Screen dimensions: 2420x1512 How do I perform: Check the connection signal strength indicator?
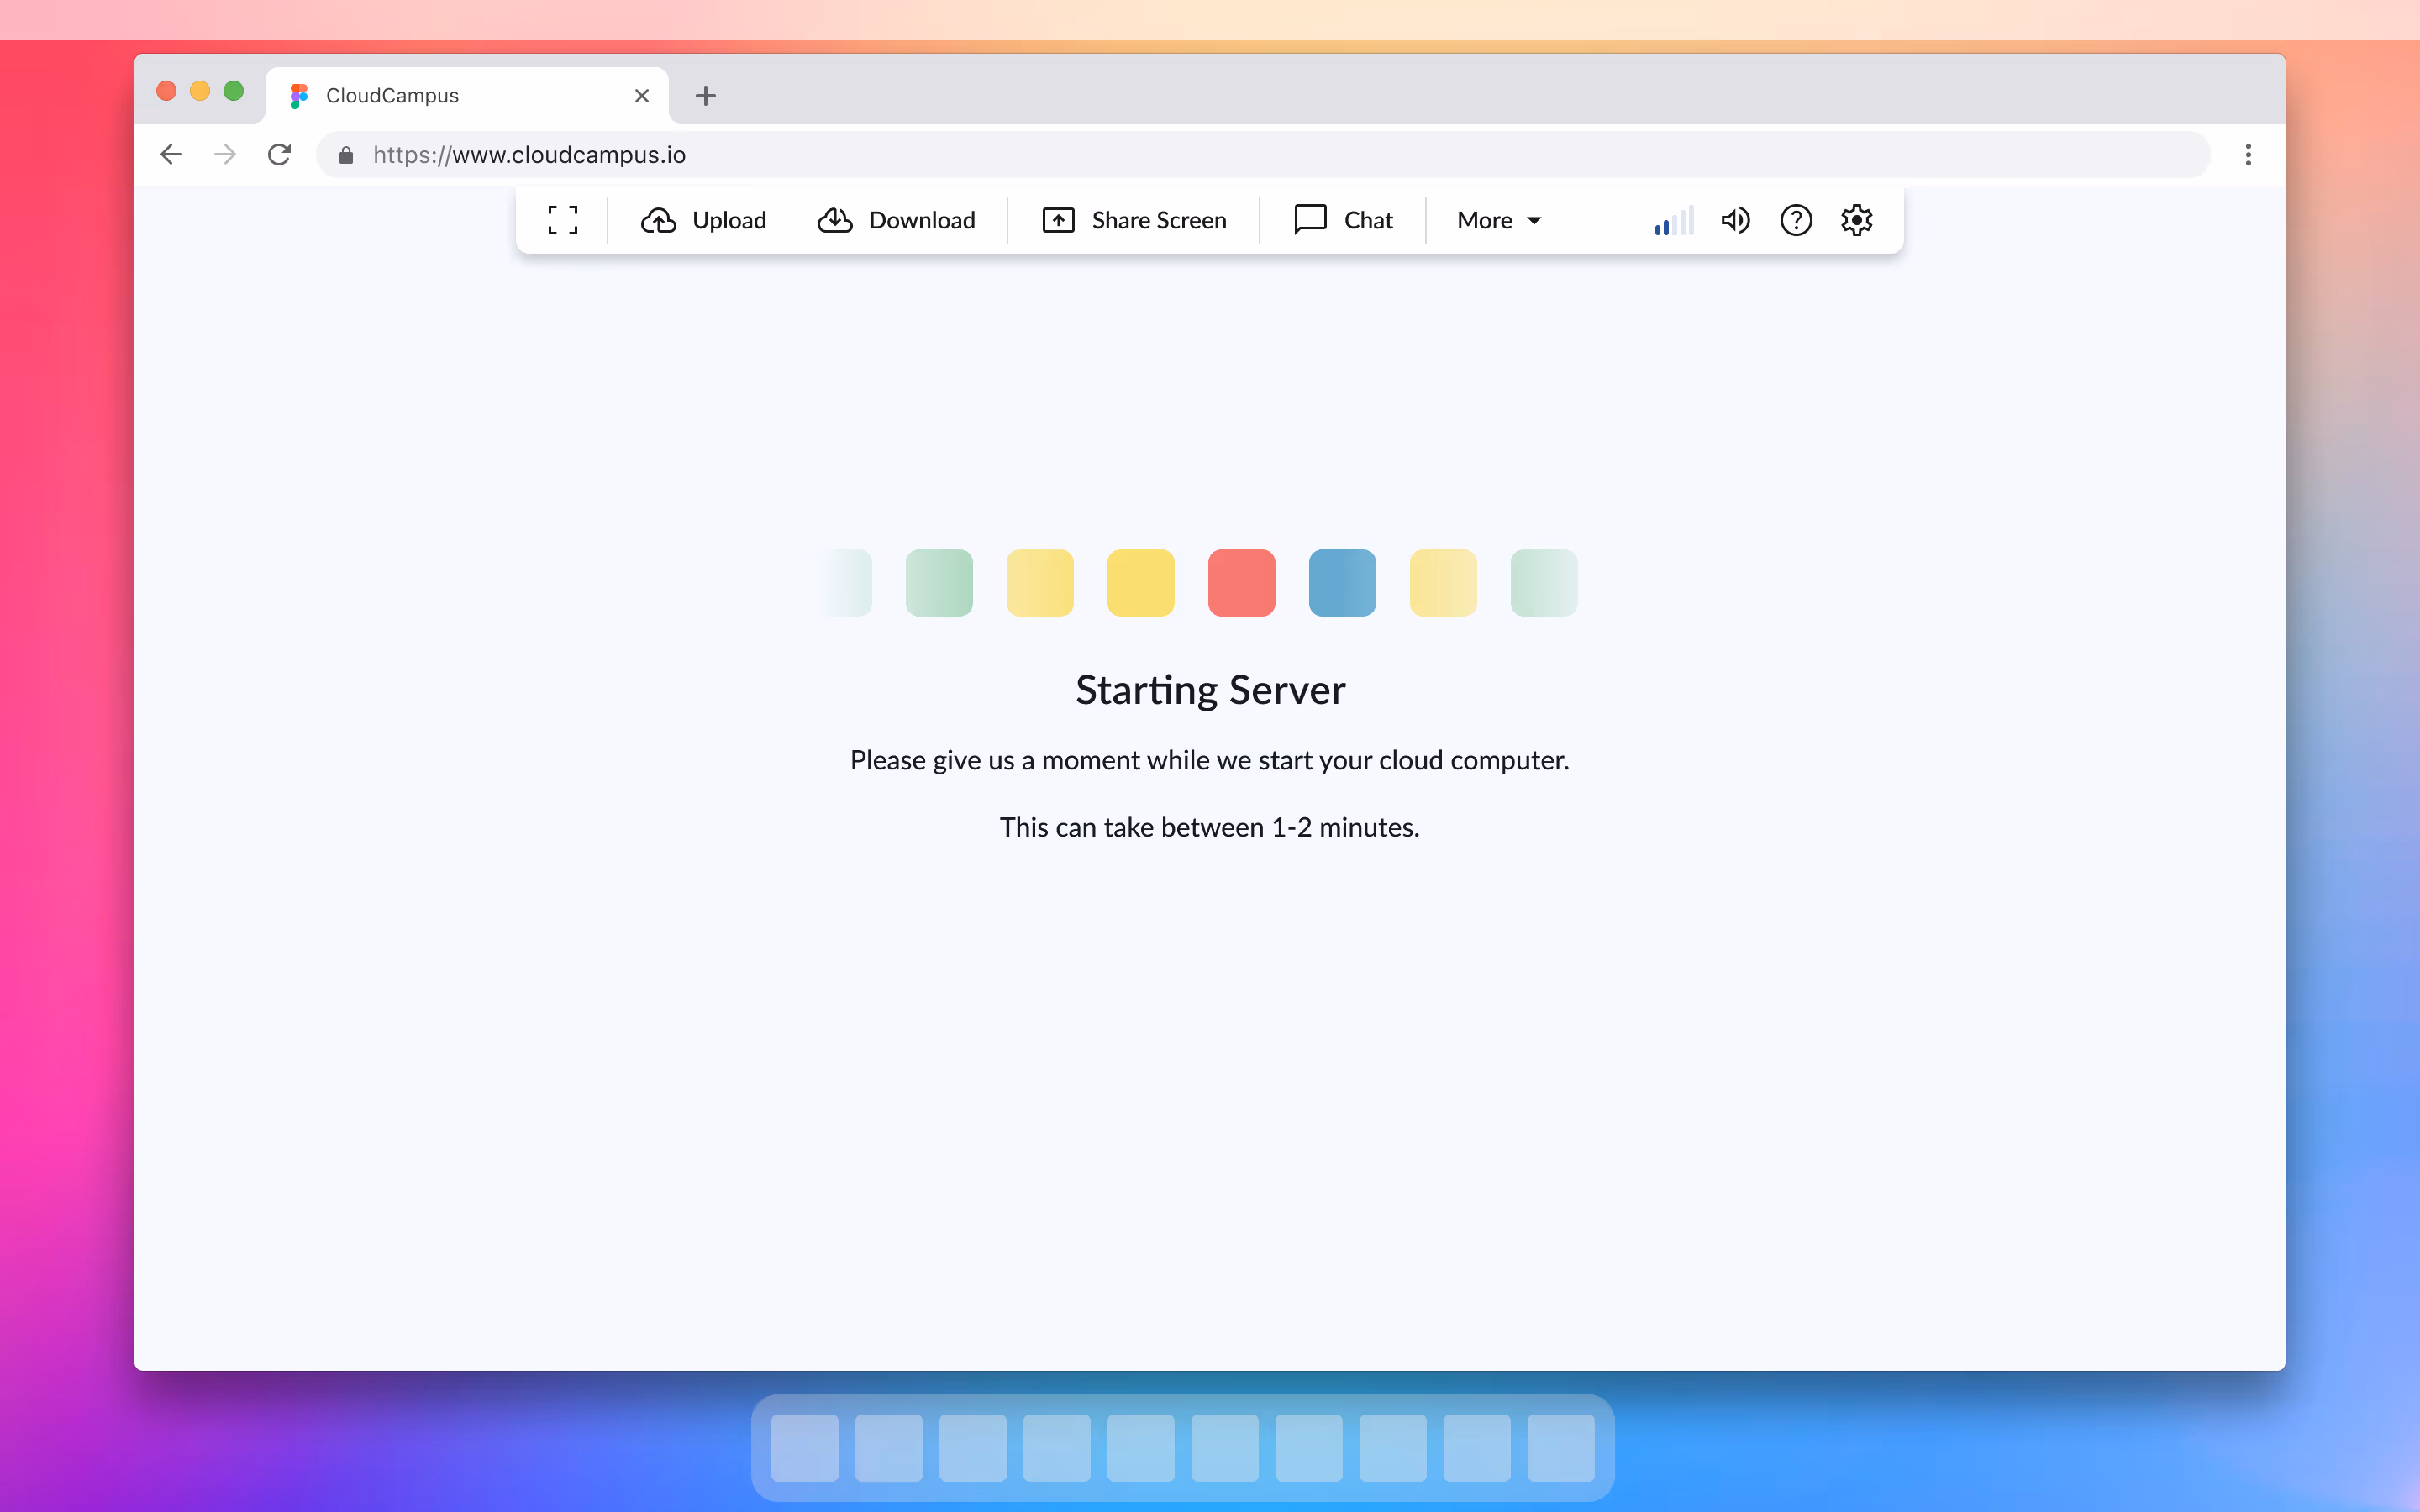pos(1671,220)
